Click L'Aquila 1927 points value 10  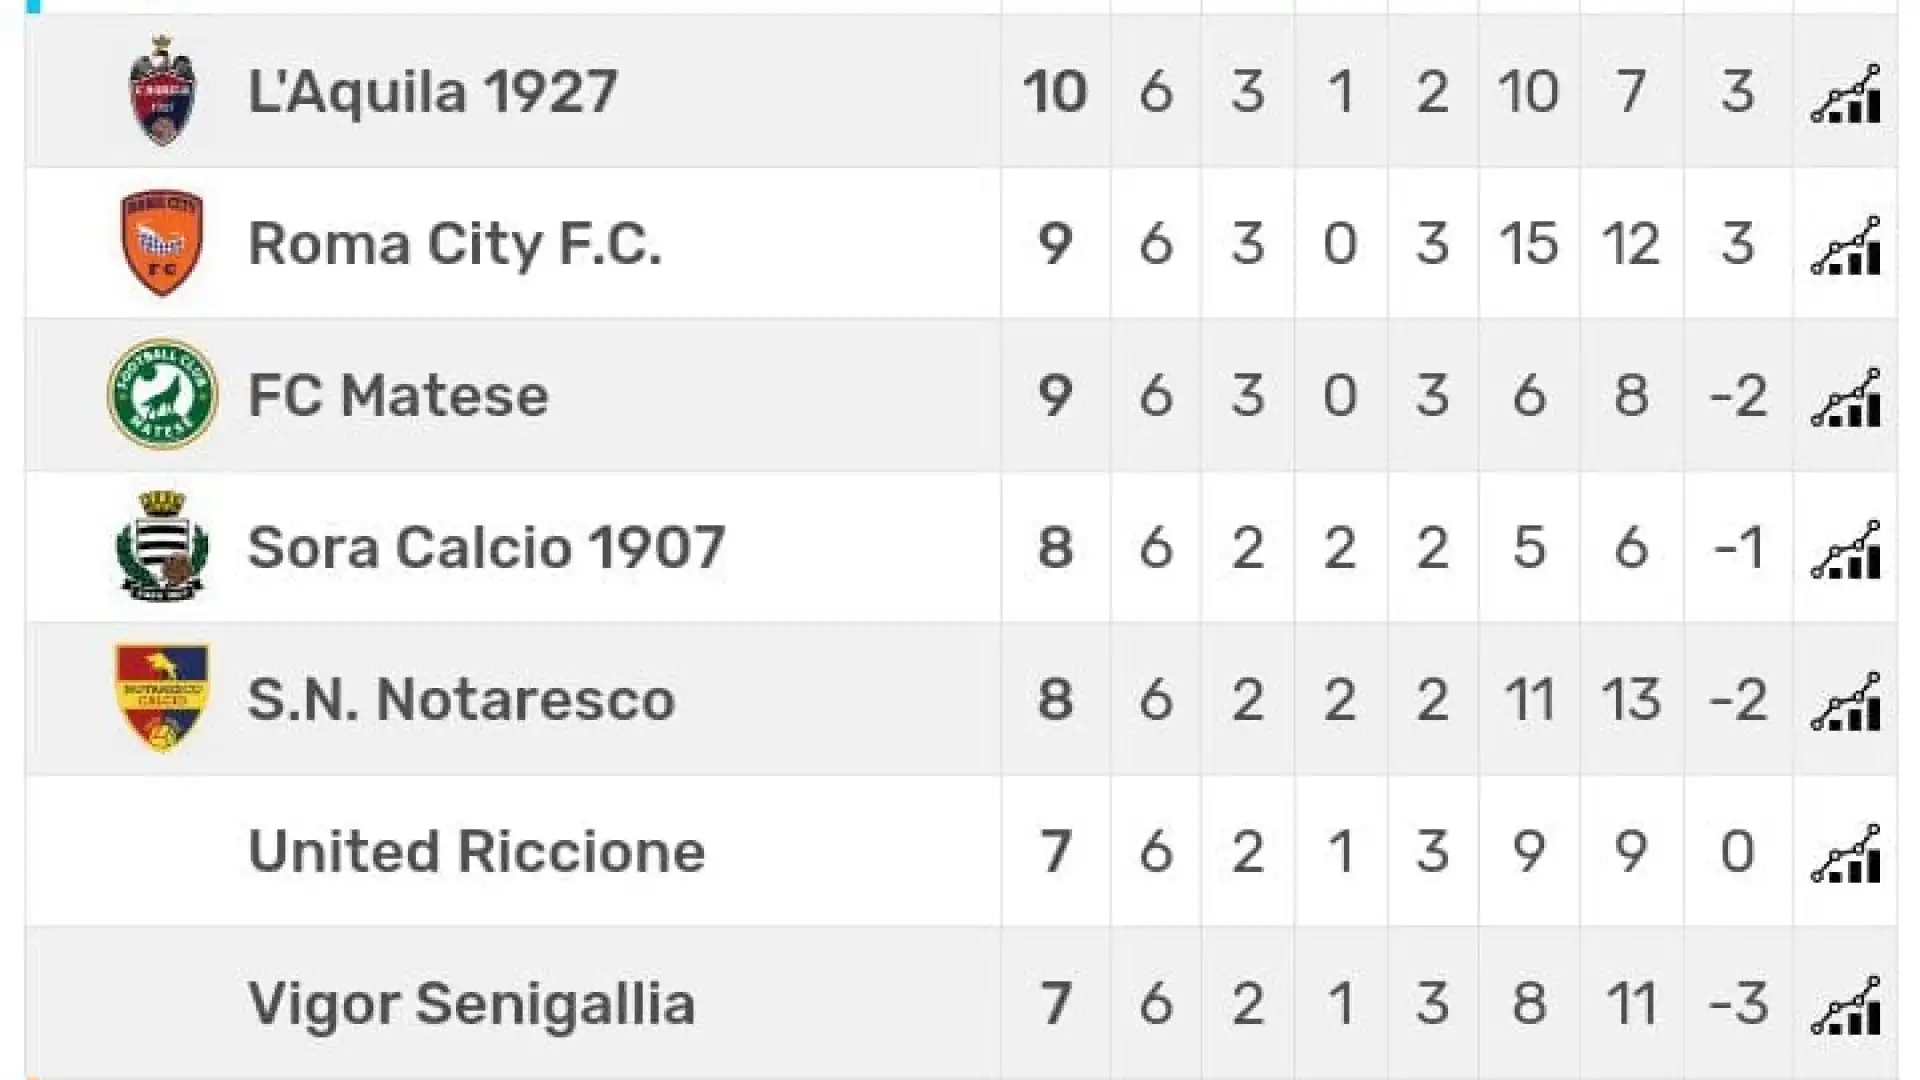[1055, 92]
